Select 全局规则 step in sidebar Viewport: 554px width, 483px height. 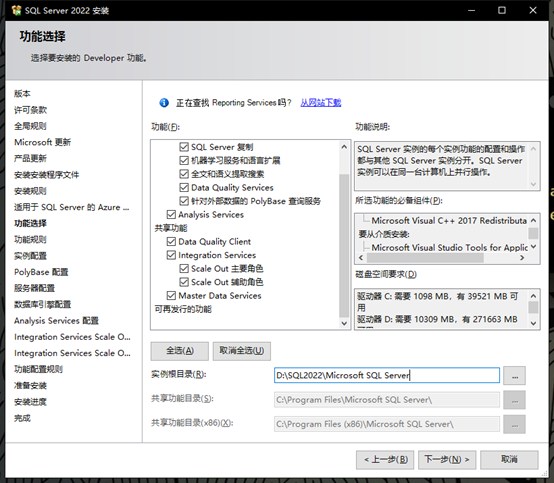tap(30, 126)
